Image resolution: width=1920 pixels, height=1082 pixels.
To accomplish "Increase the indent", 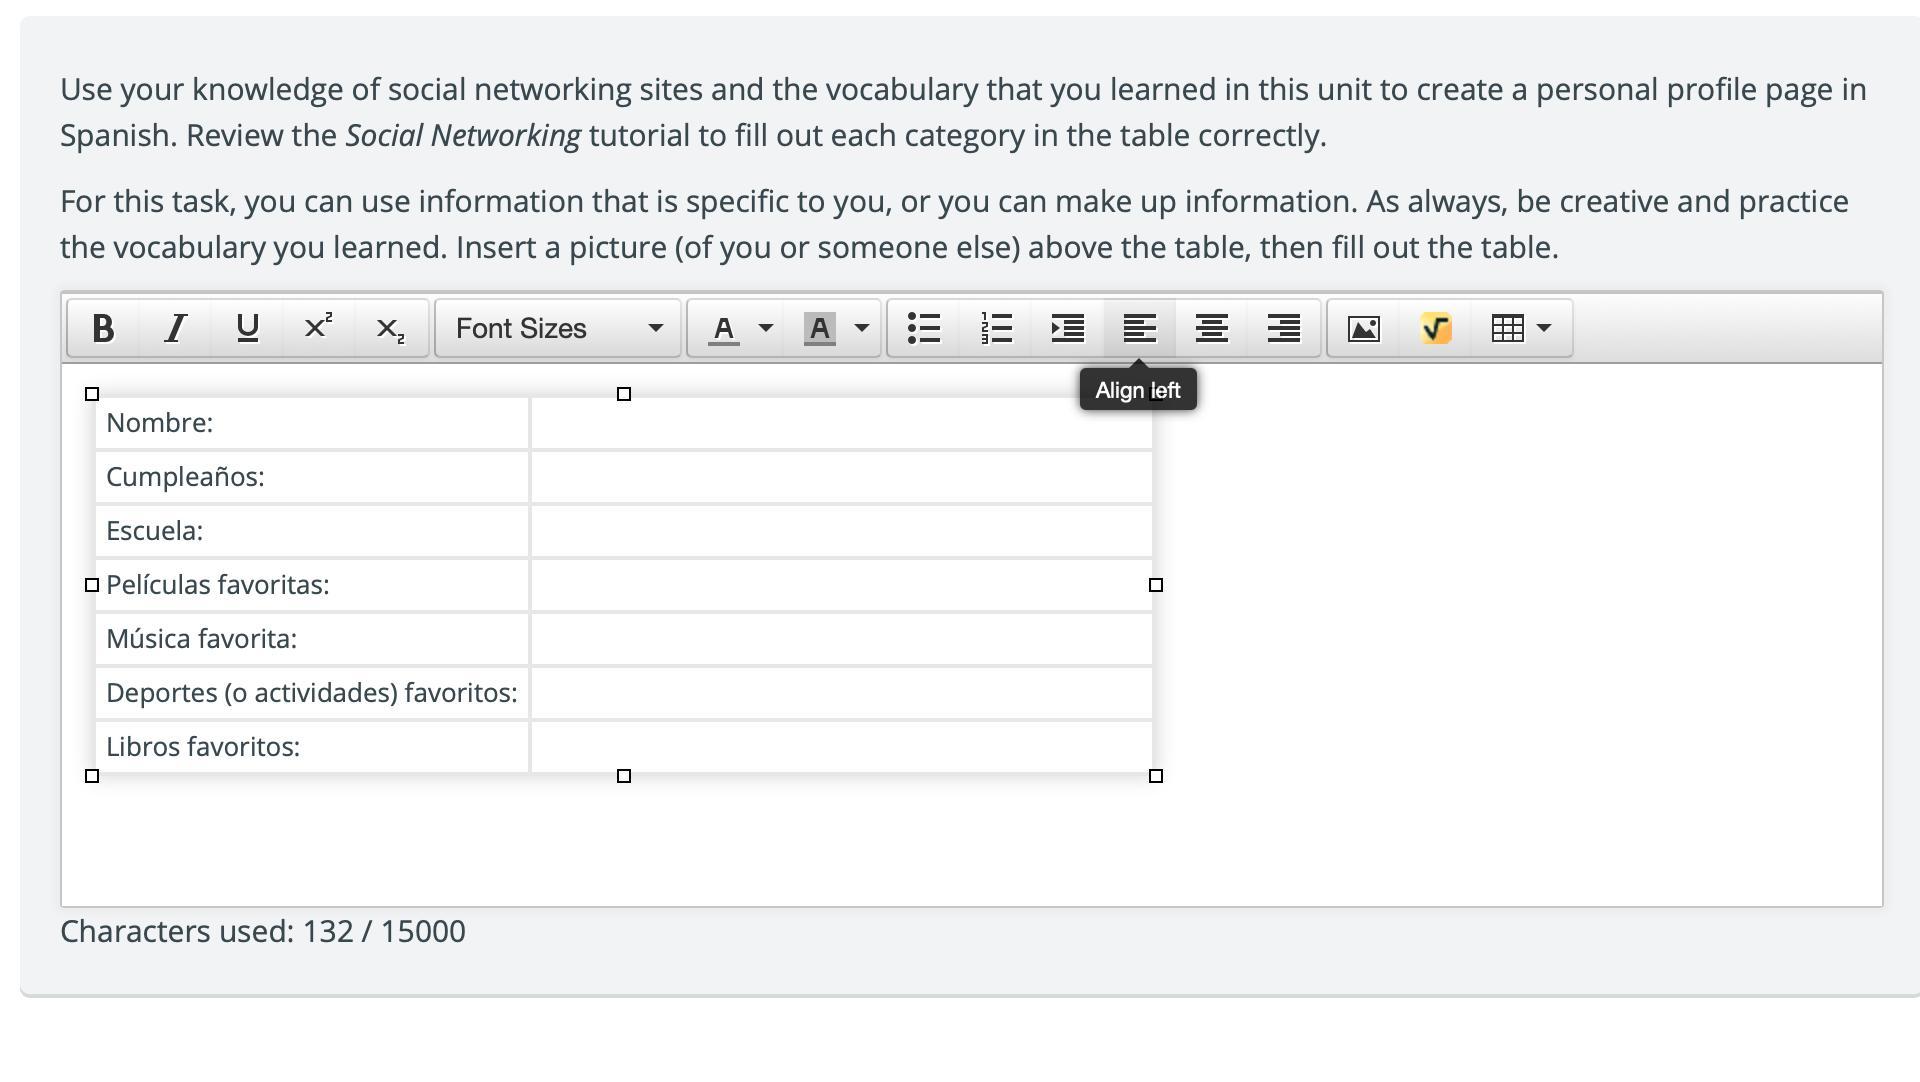I will tap(1068, 329).
